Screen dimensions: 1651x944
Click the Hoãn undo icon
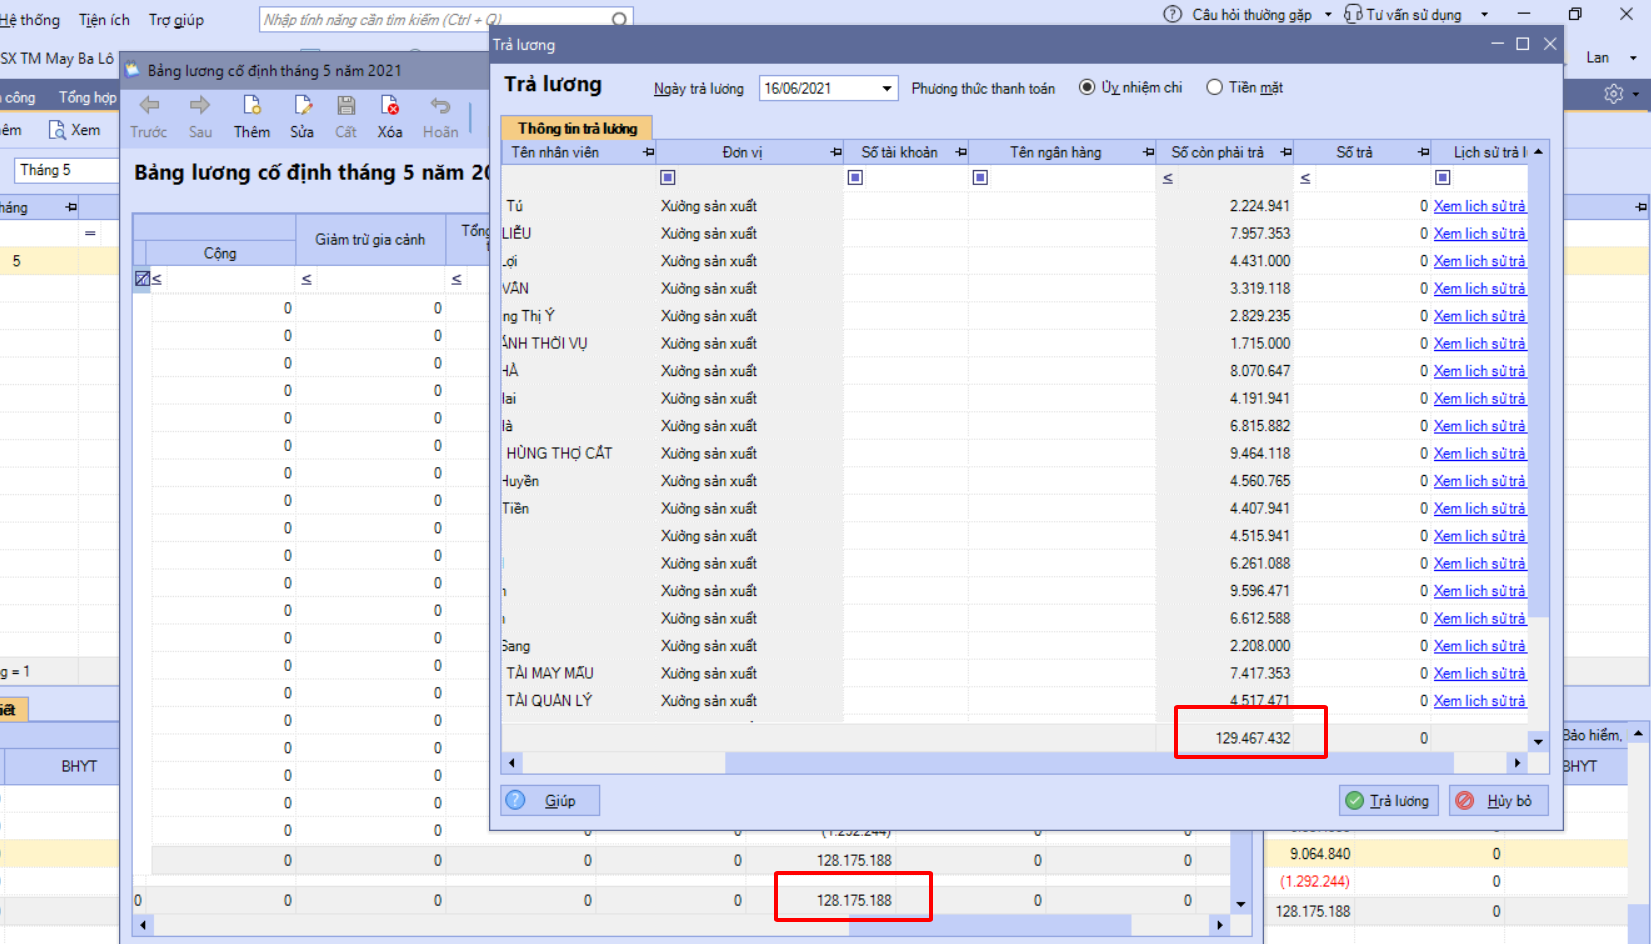(x=440, y=105)
